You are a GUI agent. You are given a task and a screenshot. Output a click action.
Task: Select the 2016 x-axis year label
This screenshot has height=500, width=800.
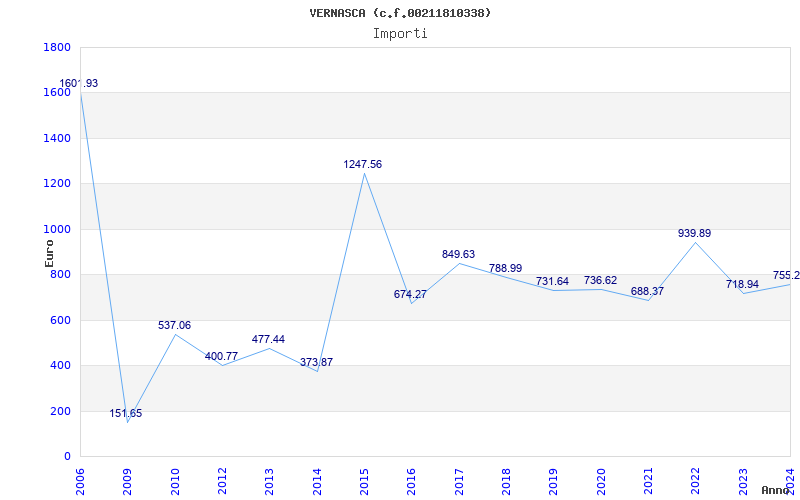click(411, 482)
